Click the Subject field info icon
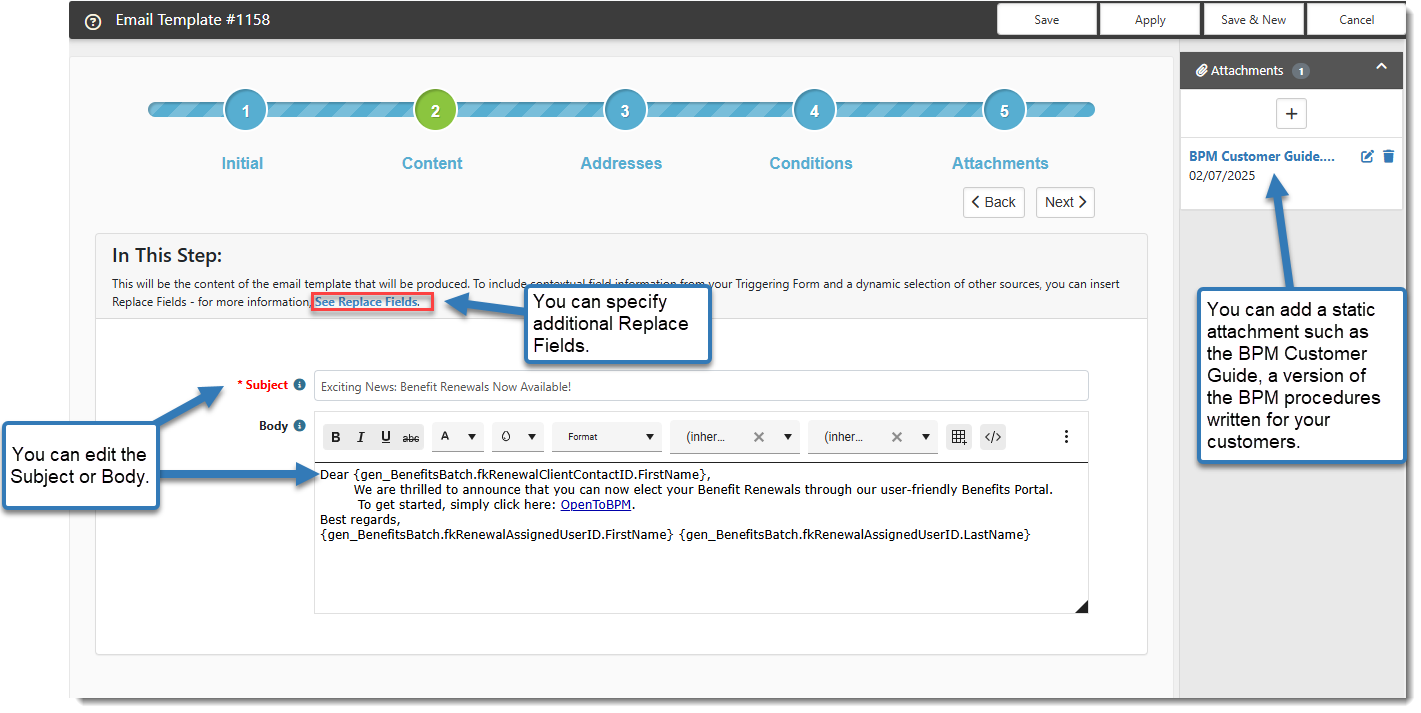Viewport: 1421px width, 713px height. 299,385
